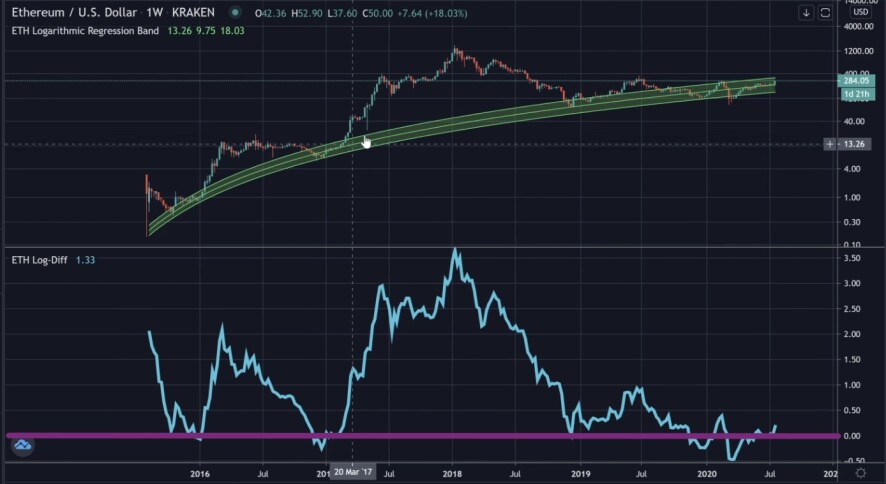Click the closing value C50.00 in header
886x484 pixels.
pyautogui.click(x=377, y=13)
